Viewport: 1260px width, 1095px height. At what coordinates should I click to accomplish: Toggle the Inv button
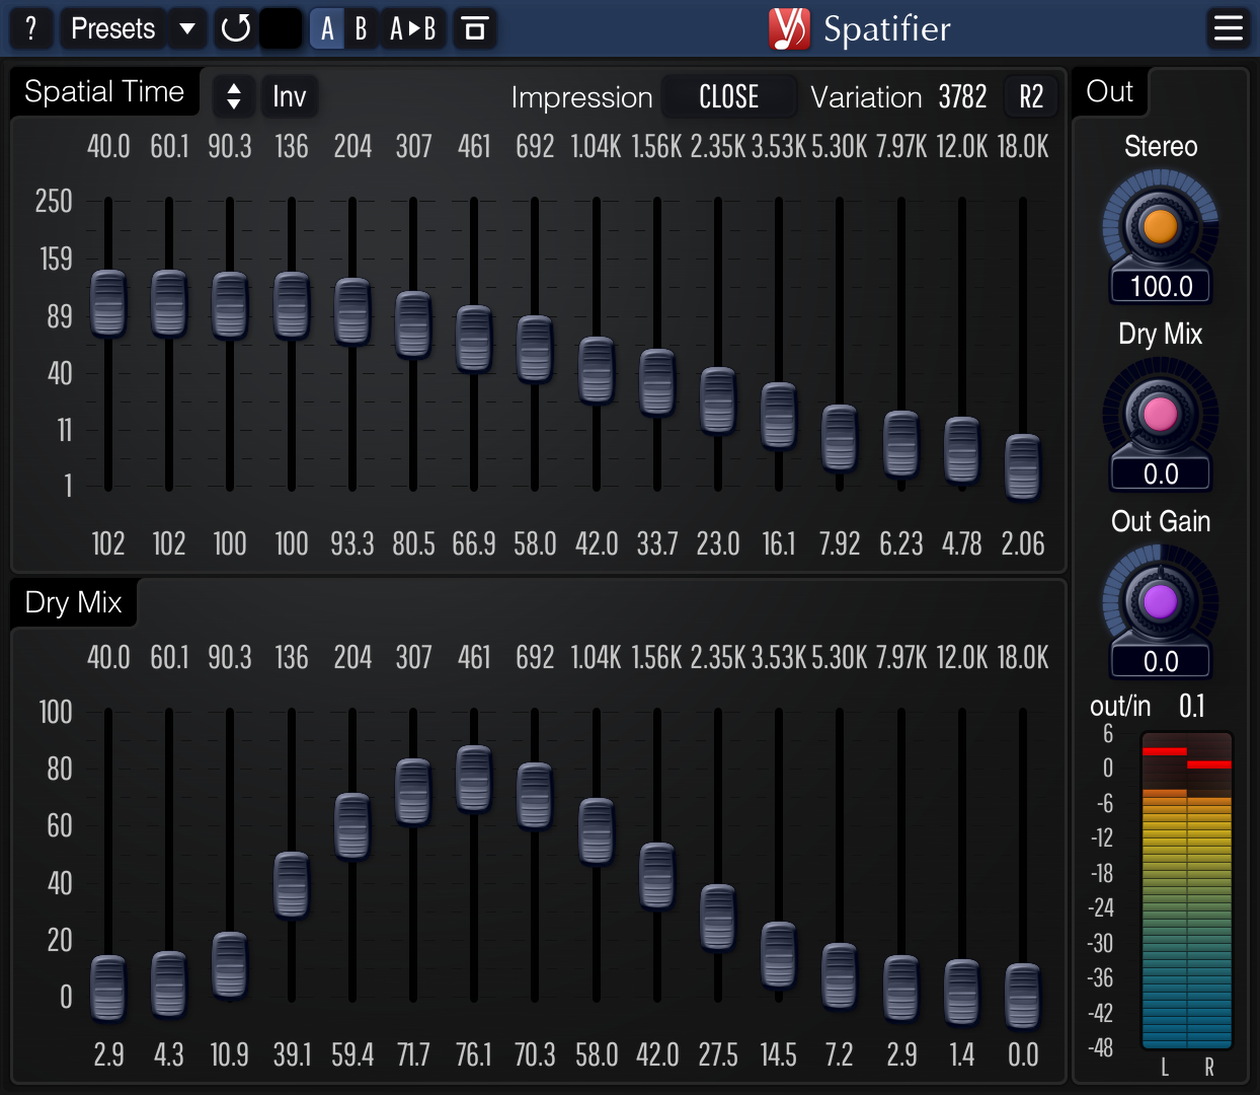tap(289, 96)
